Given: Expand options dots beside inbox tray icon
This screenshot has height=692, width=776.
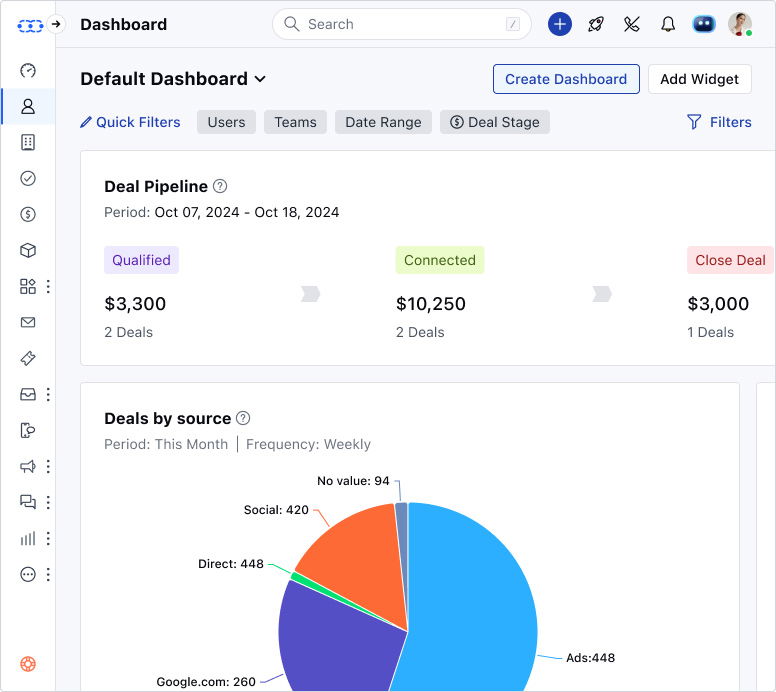Looking at the screenshot, I should pyautogui.click(x=48, y=394).
